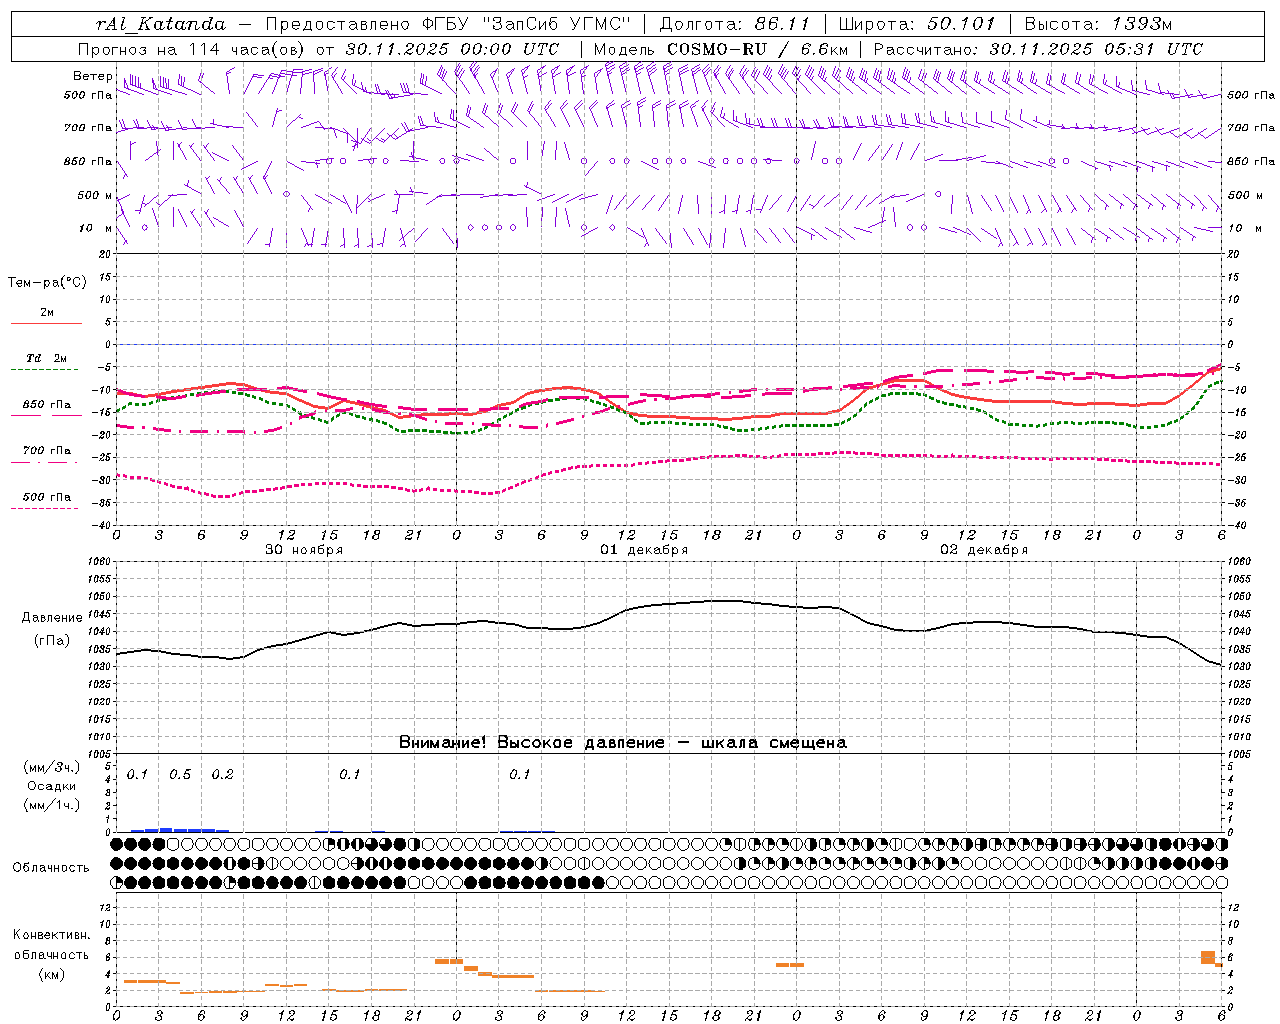Click the Высота: 1393м header field
Viewport: 1280px width, 1024px height.
(x=1098, y=24)
